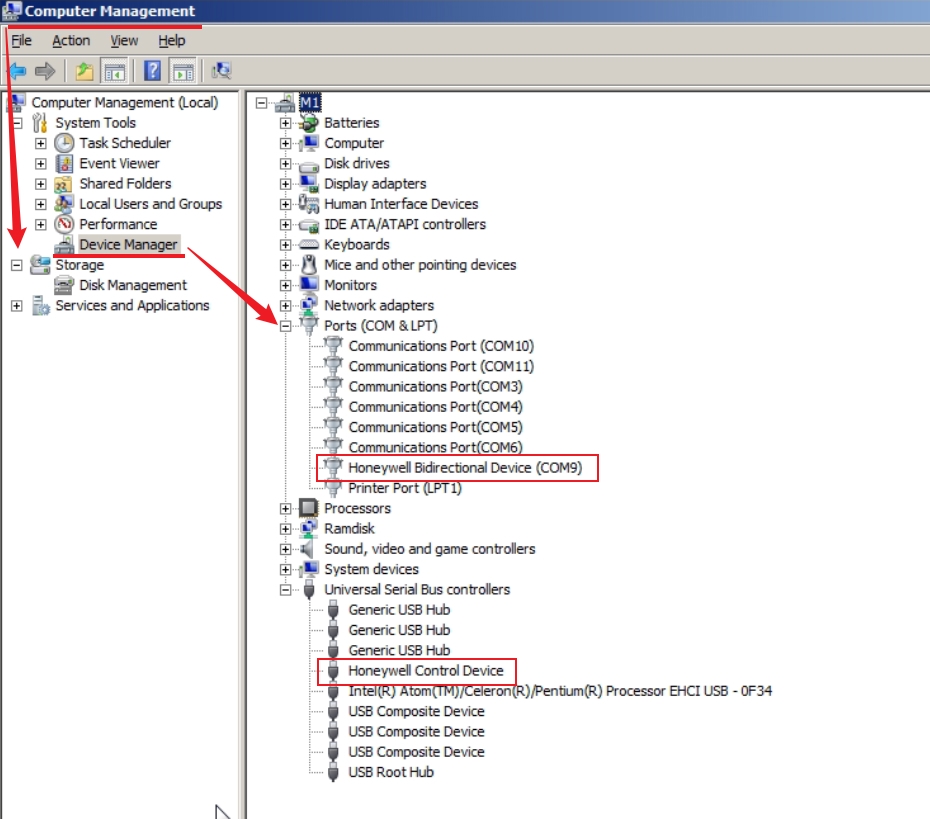Image resolution: width=930 pixels, height=819 pixels.
Task: Collapse the Storage node
Action: coord(17,265)
